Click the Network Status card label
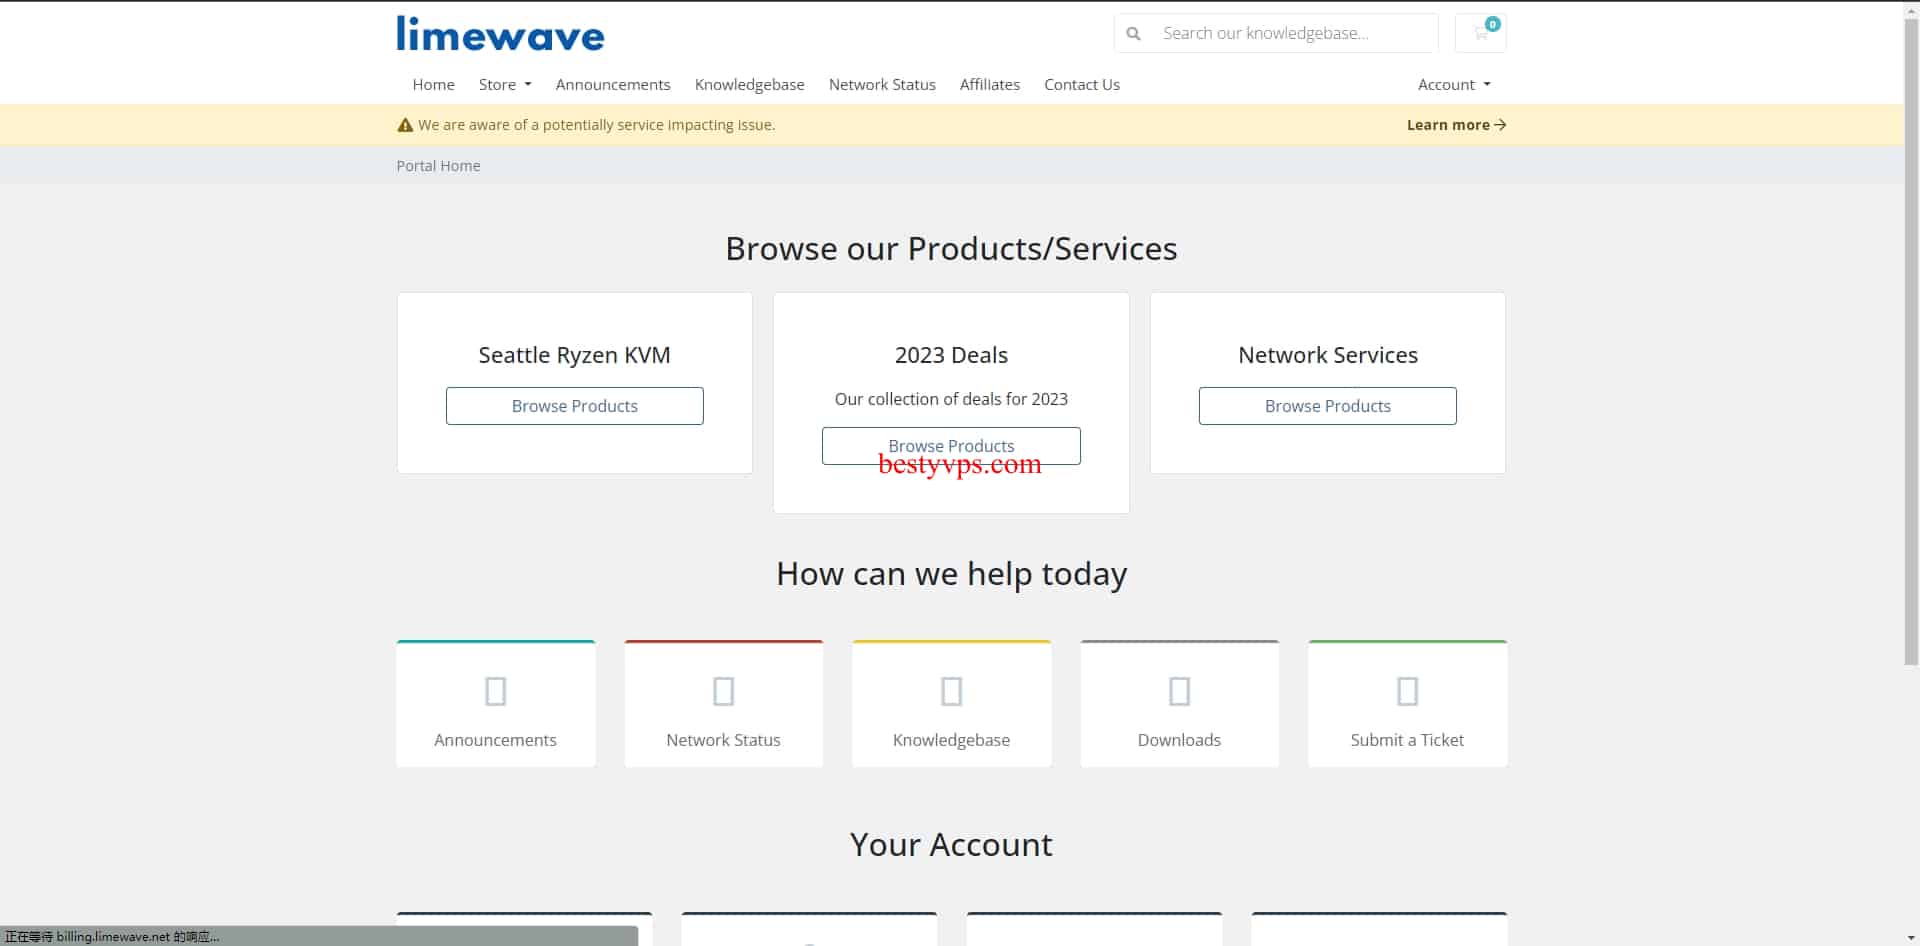 click(723, 740)
